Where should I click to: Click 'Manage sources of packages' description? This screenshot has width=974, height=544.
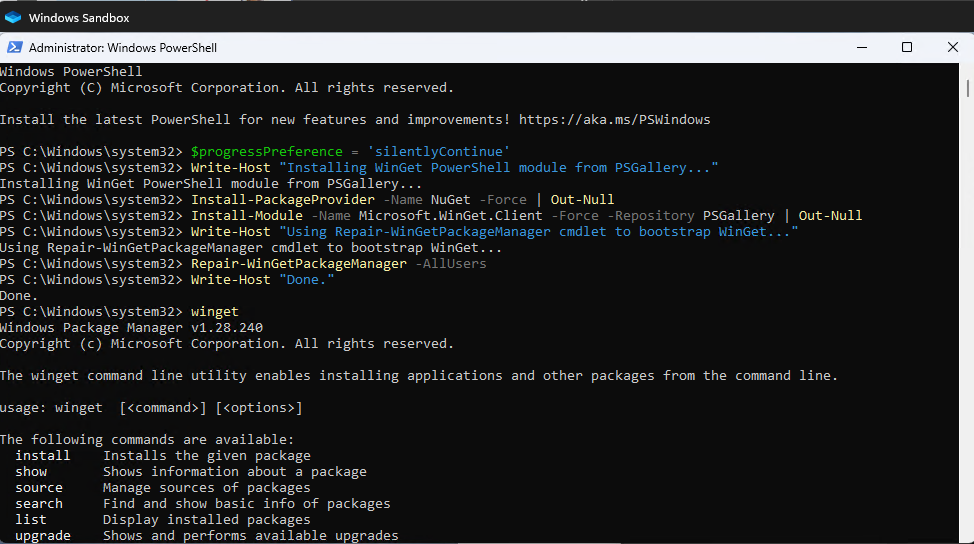[207, 487]
